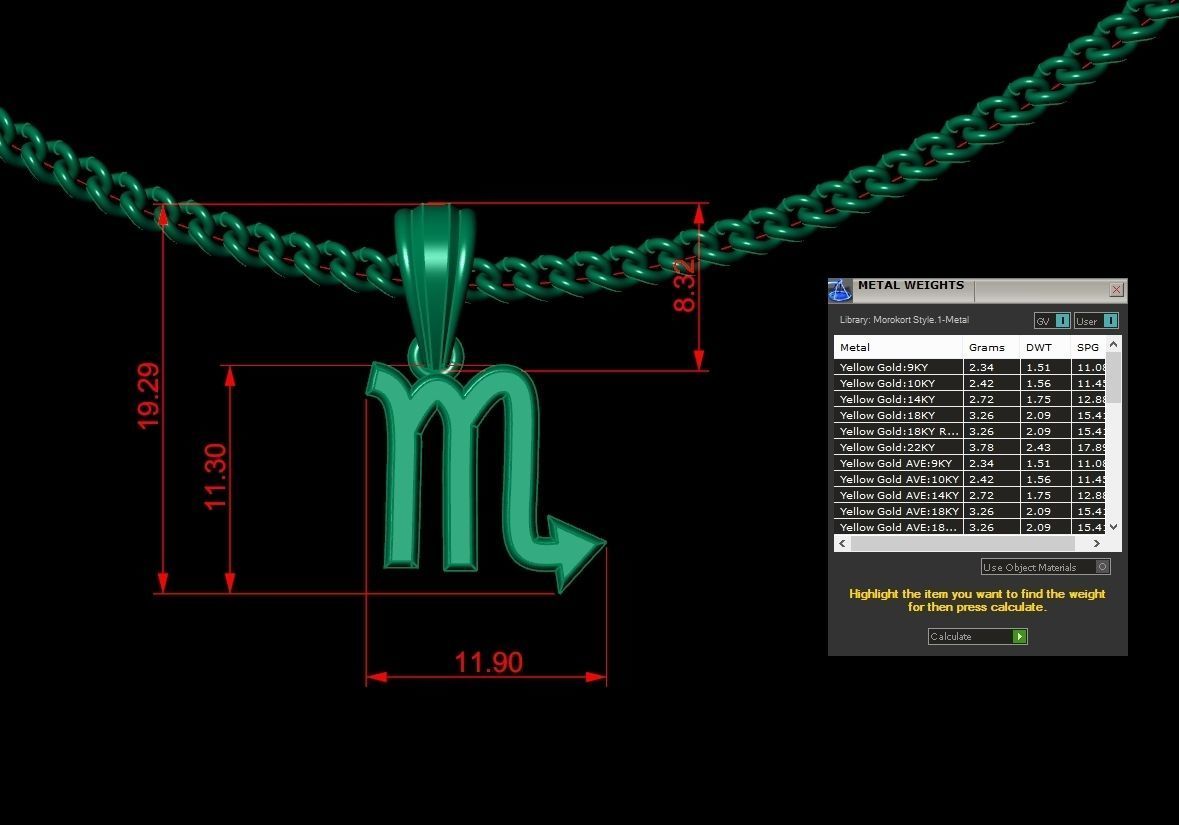Click the Calculate button
The width and height of the screenshot is (1179, 825).
(977, 636)
